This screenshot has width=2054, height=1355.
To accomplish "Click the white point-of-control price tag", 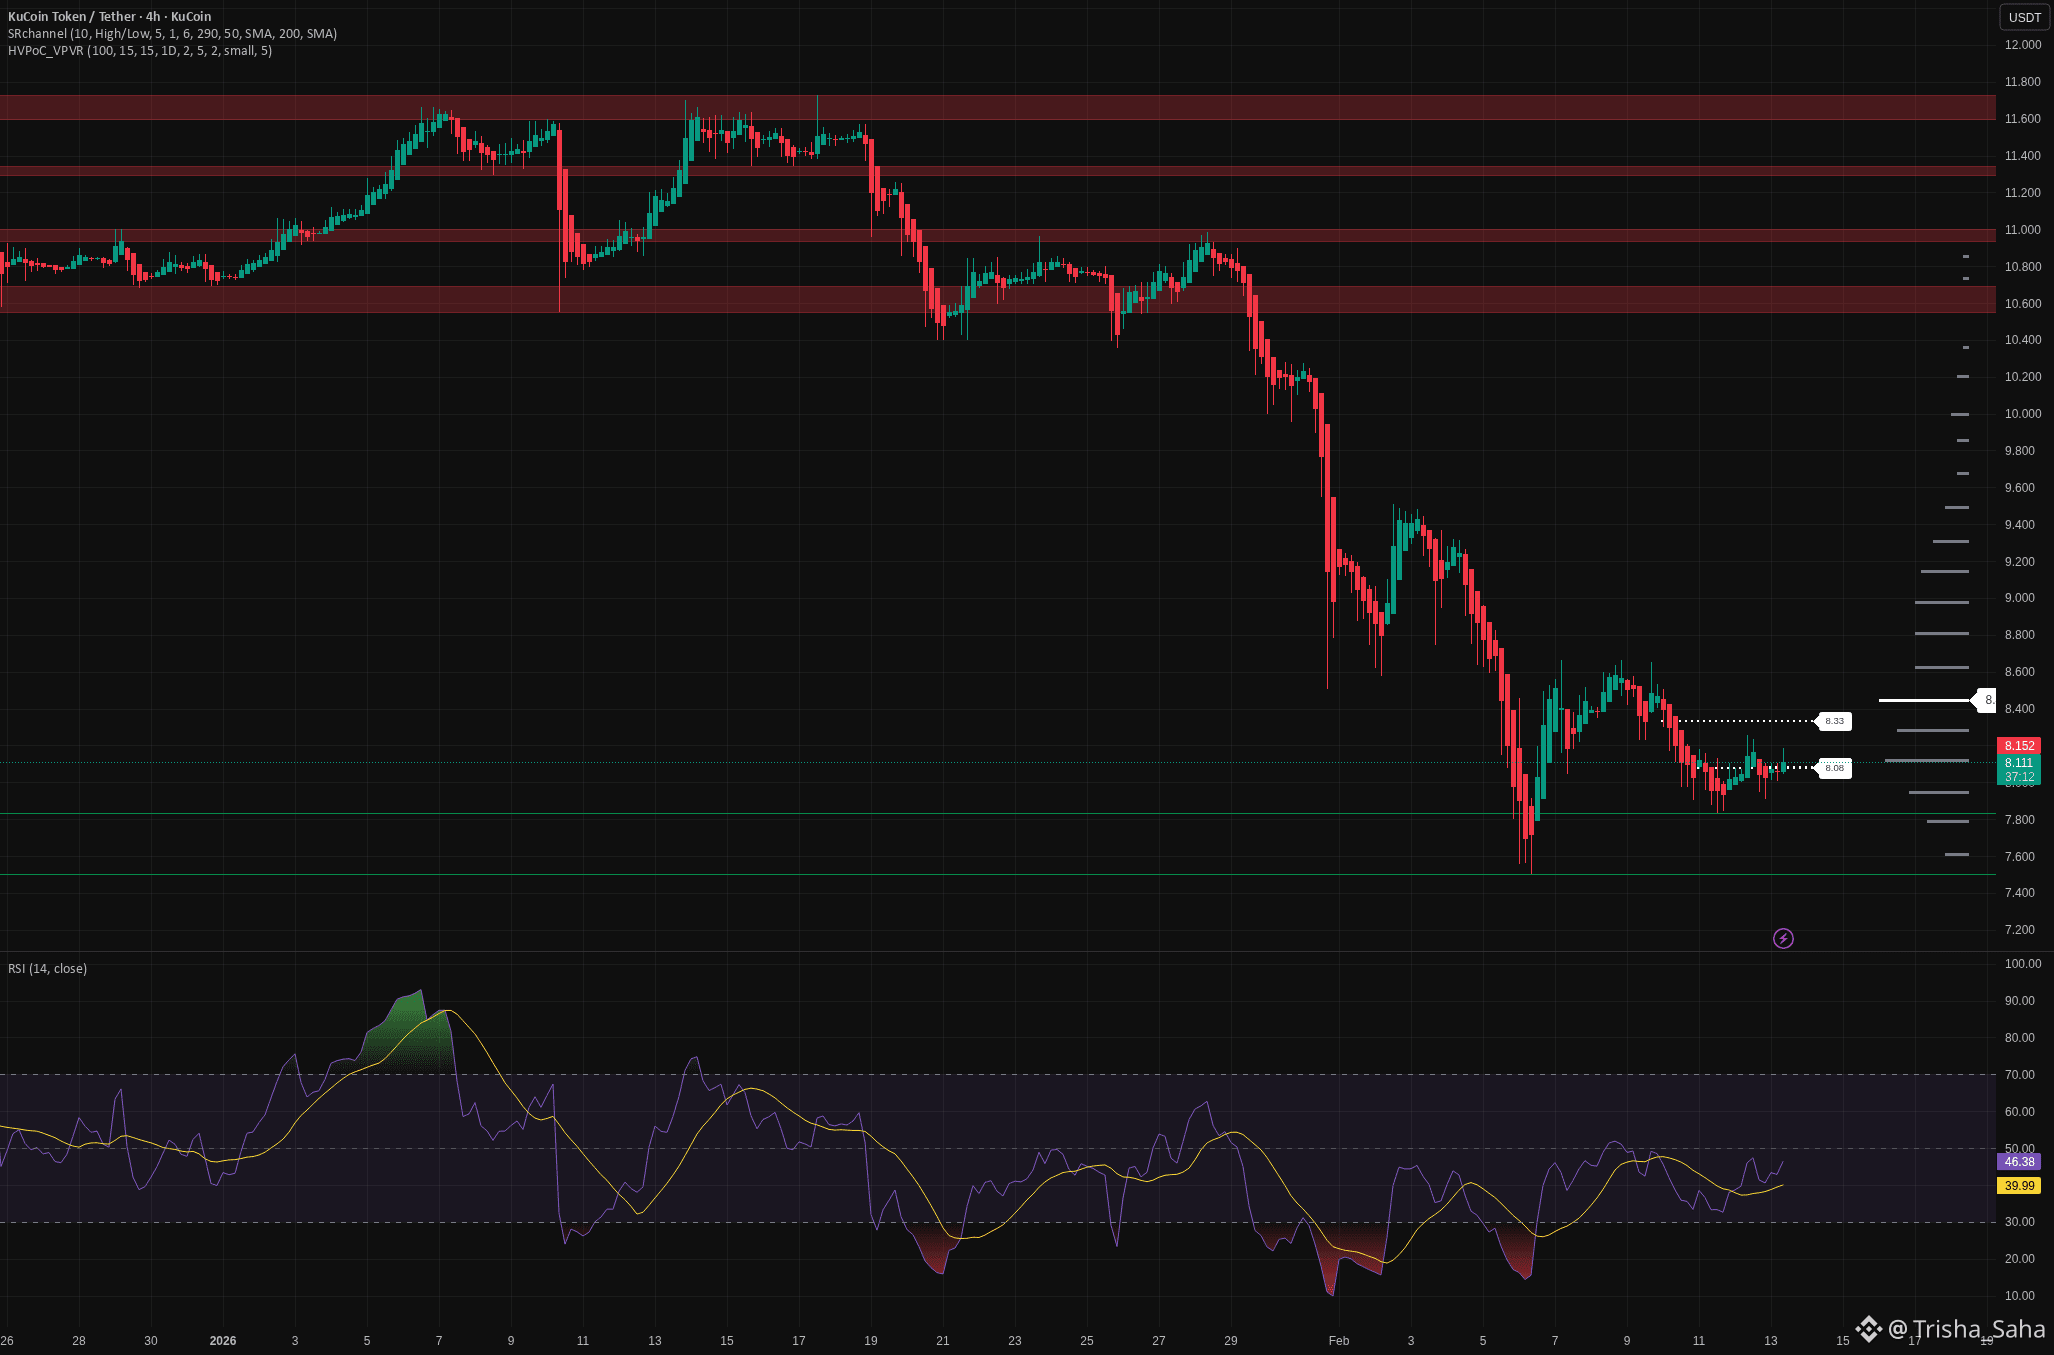I will click(1985, 700).
